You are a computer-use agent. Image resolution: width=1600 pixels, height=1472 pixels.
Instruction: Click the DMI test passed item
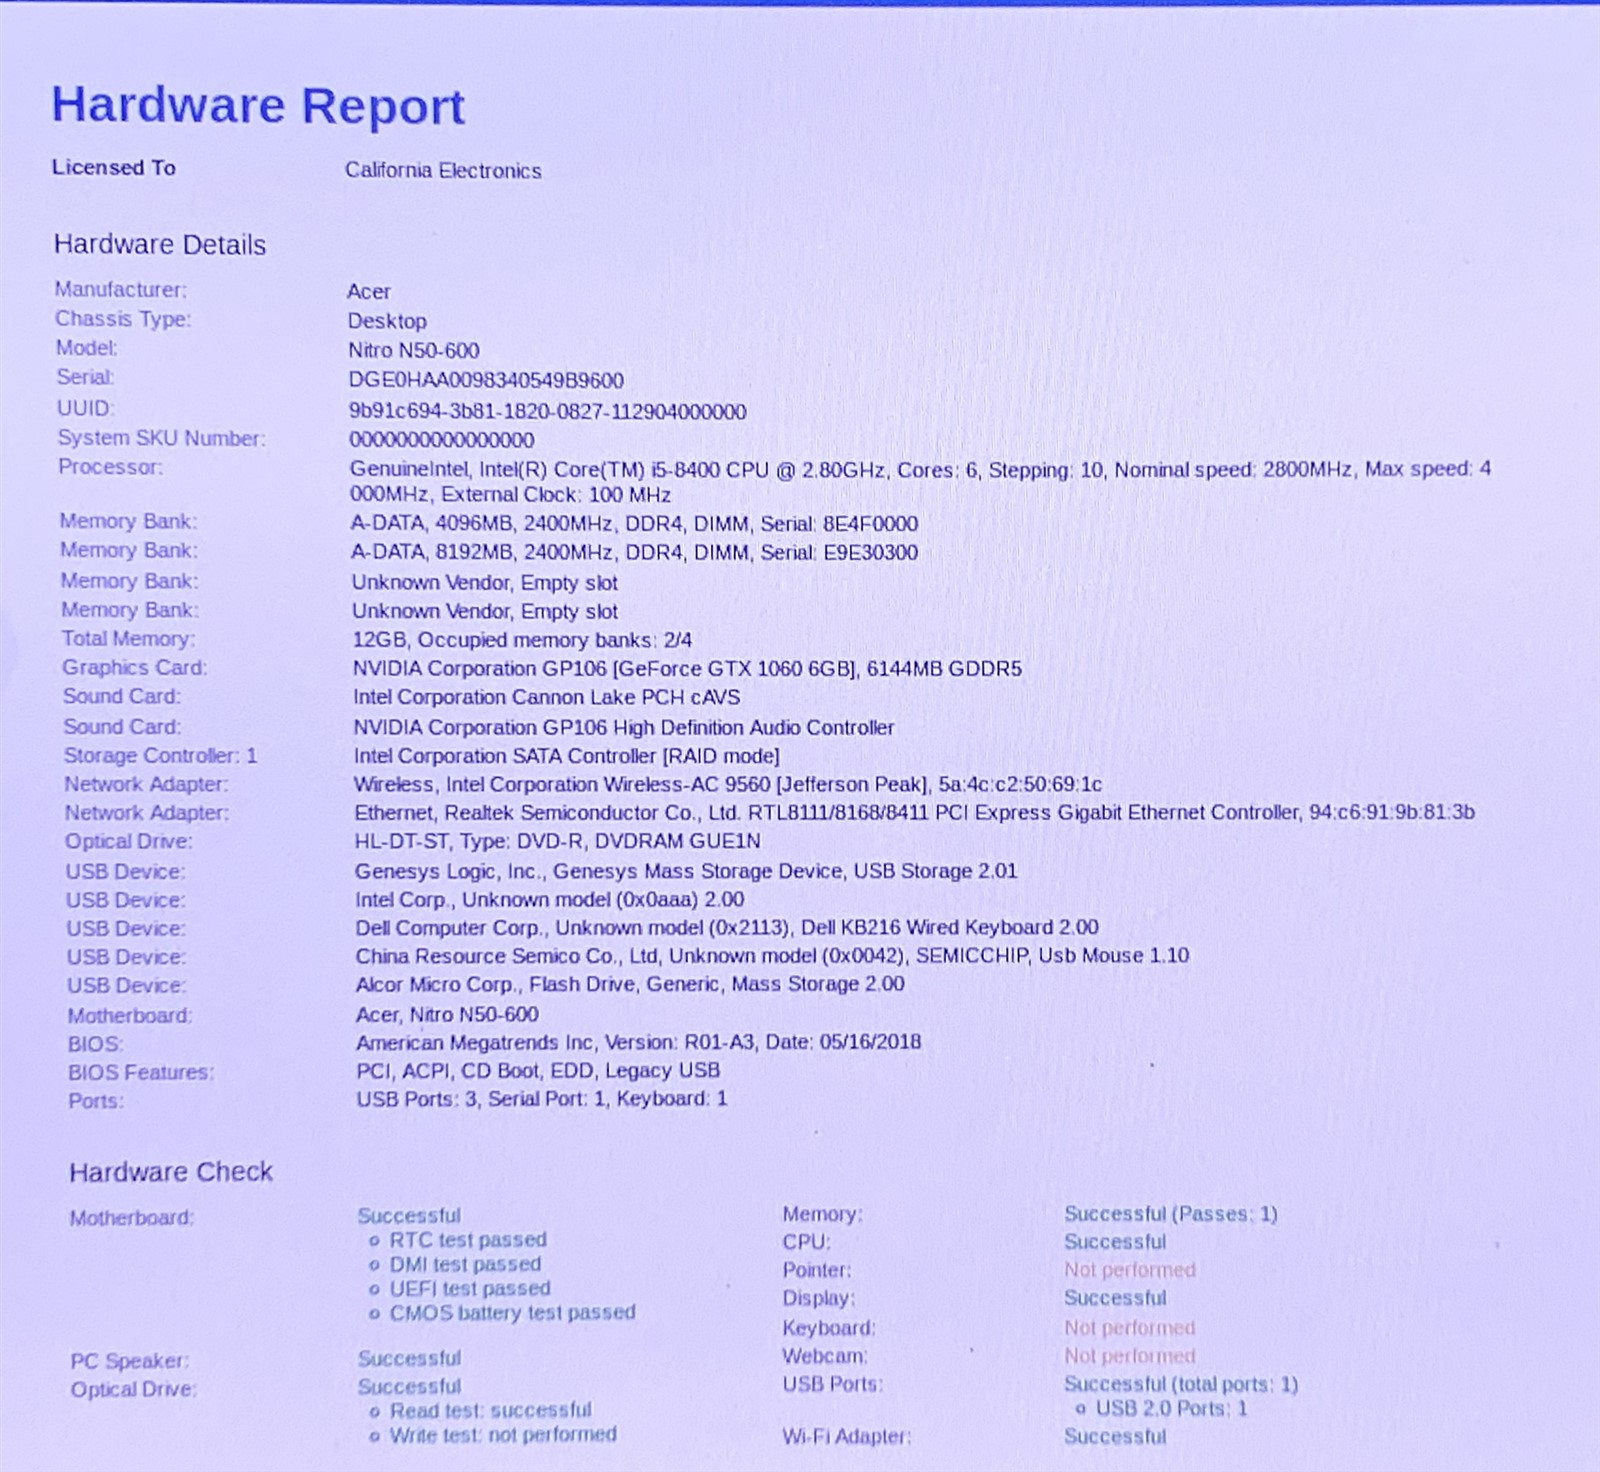click(465, 1264)
